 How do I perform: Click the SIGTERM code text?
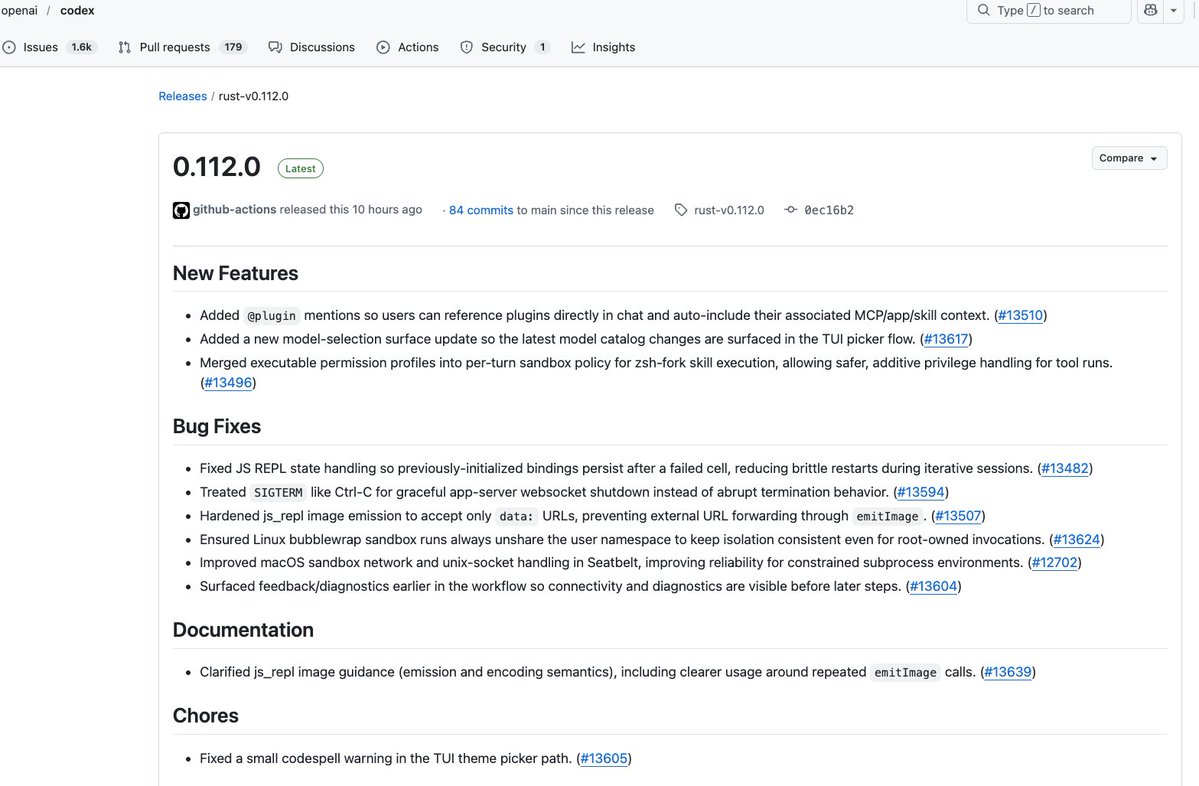click(278, 492)
